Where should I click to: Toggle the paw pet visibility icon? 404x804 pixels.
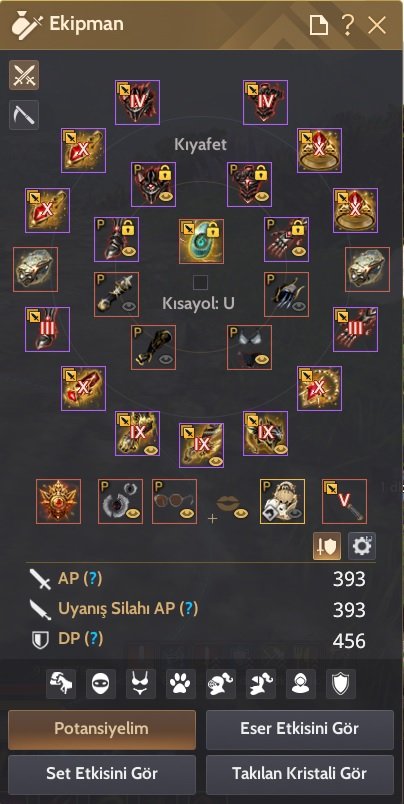coord(180,684)
